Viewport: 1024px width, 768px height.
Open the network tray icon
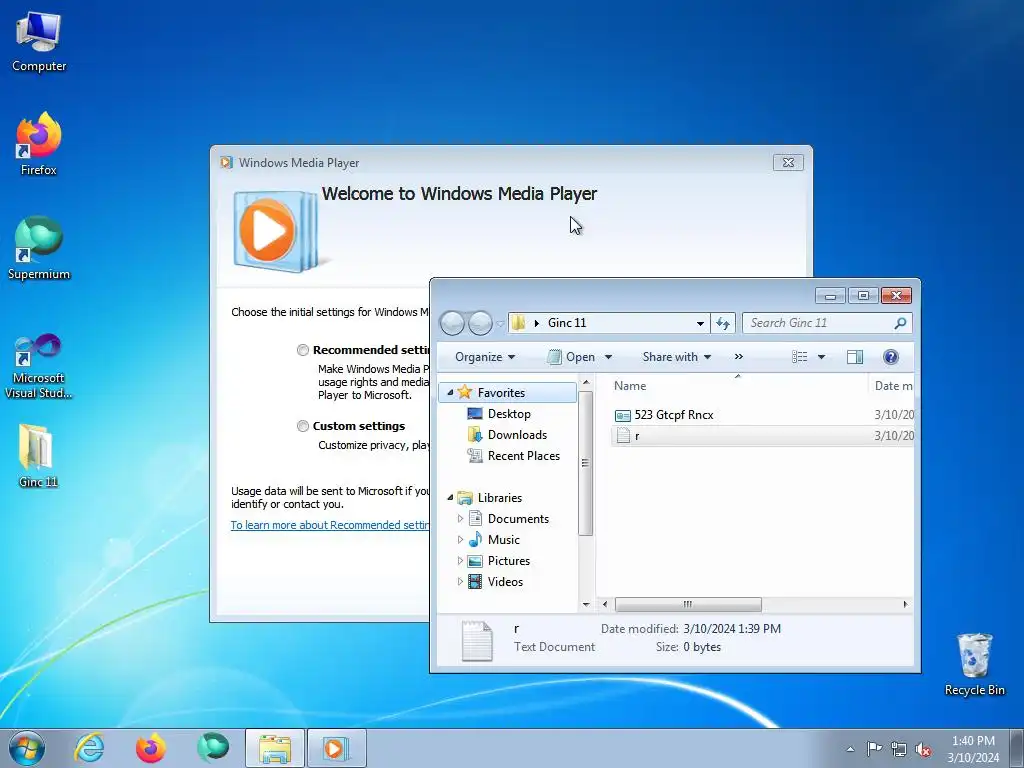point(899,749)
